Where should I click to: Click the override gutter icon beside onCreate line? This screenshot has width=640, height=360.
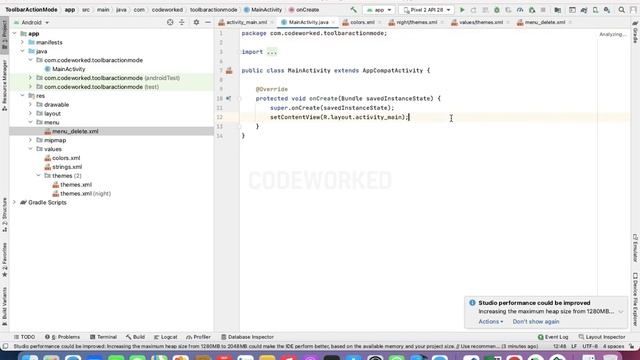click(x=229, y=98)
